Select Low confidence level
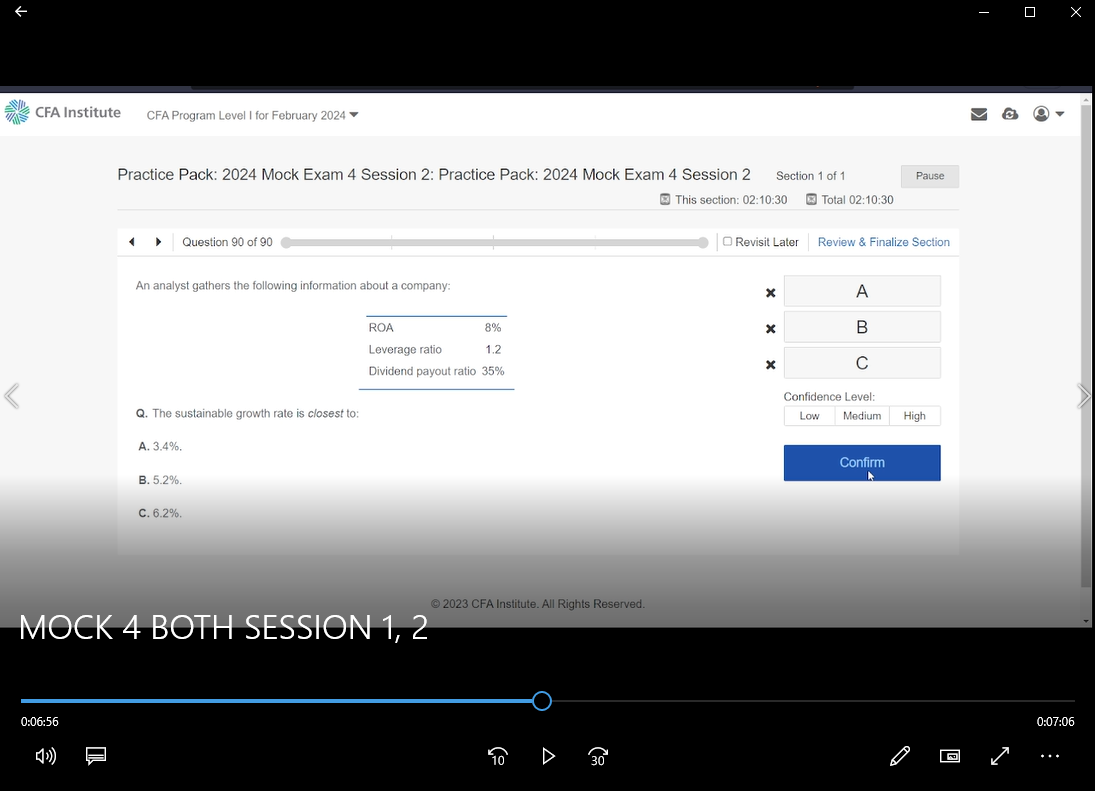This screenshot has height=791, width=1095. click(809, 416)
